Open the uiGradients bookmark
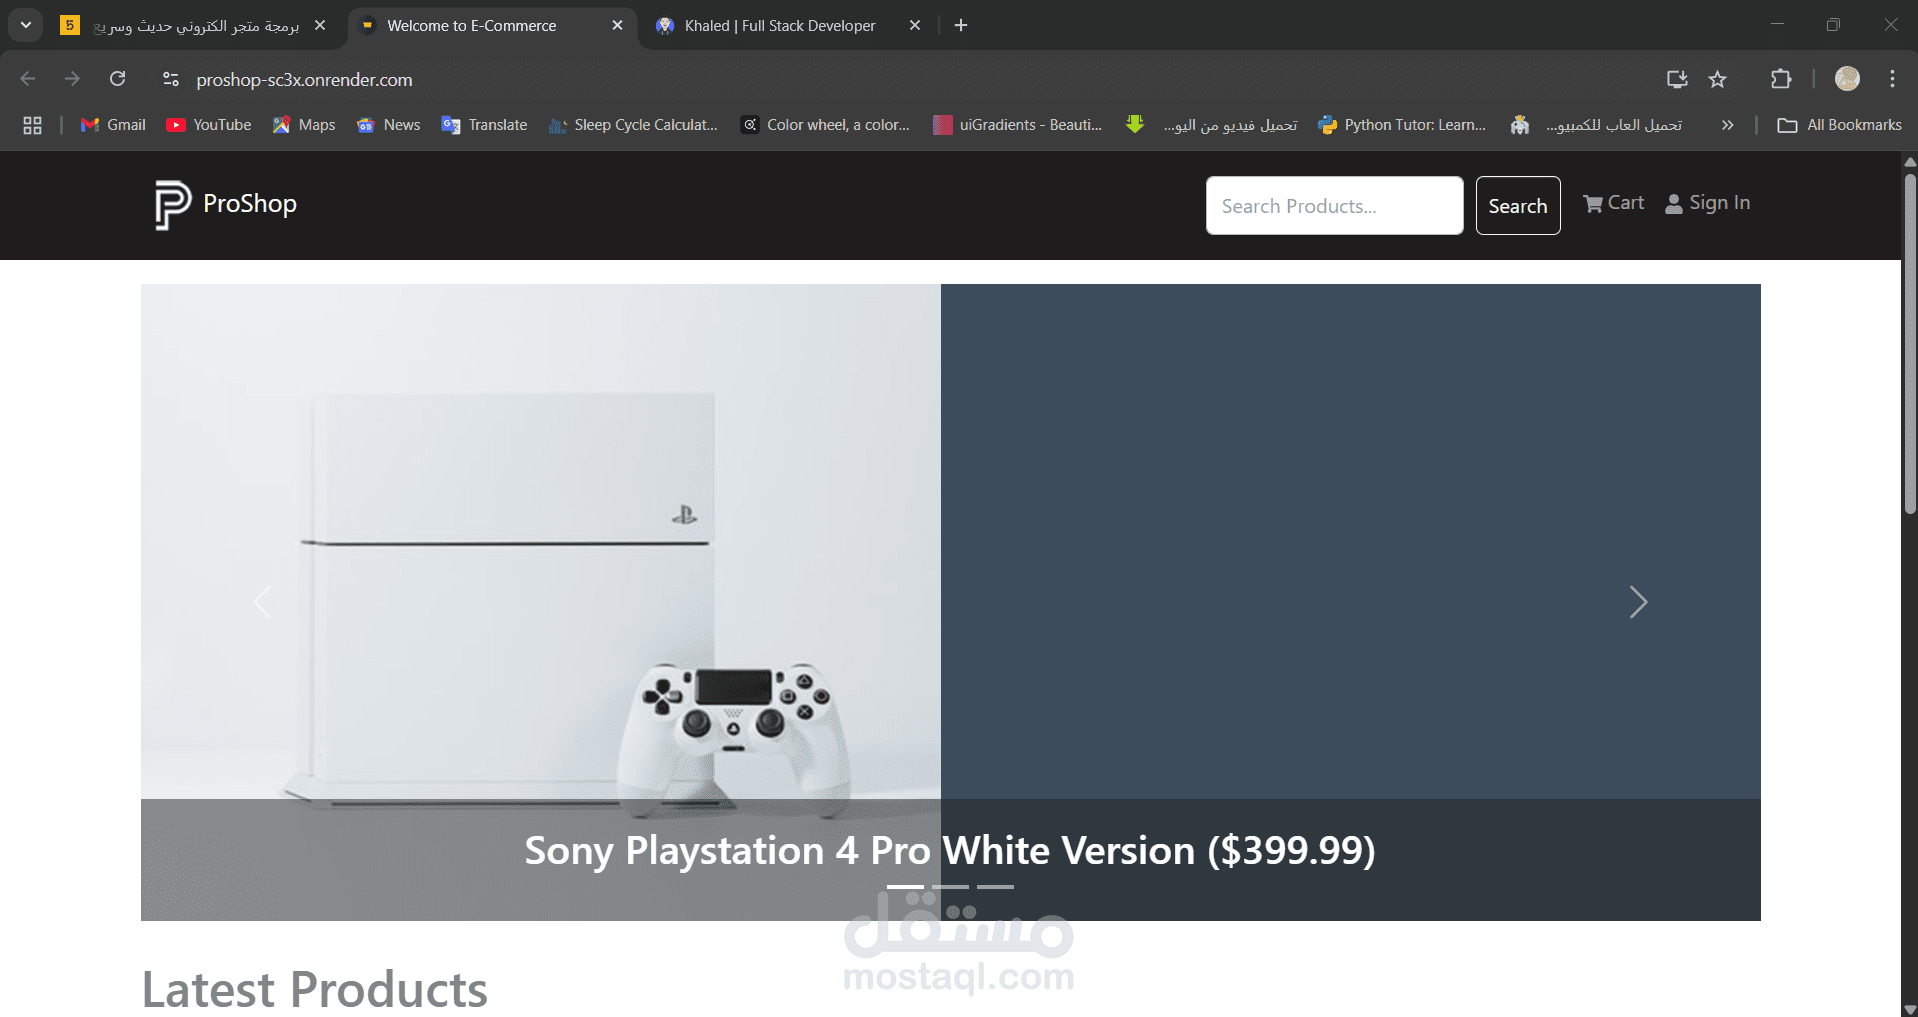Image resolution: width=1918 pixels, height=1017 pixels. pos(1018,125)
